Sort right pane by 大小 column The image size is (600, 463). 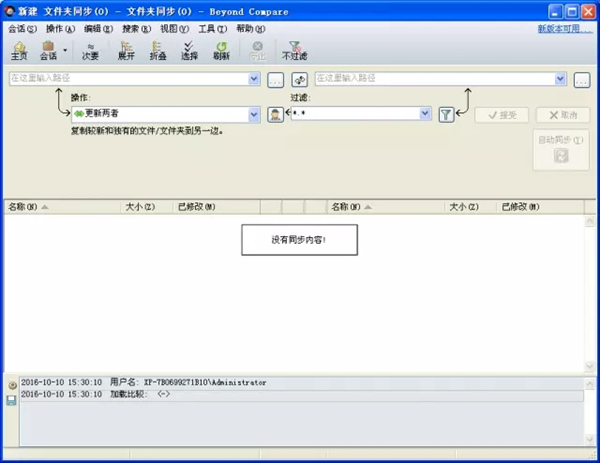pyautogui.click(x=471, y=207)
